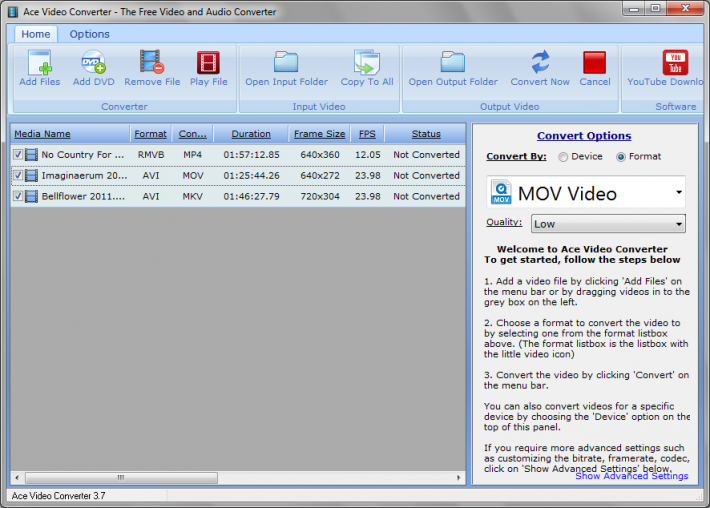Sort by the Duration column header
The width and height of the screenshot is (710, 508).
tap(251, 134)
